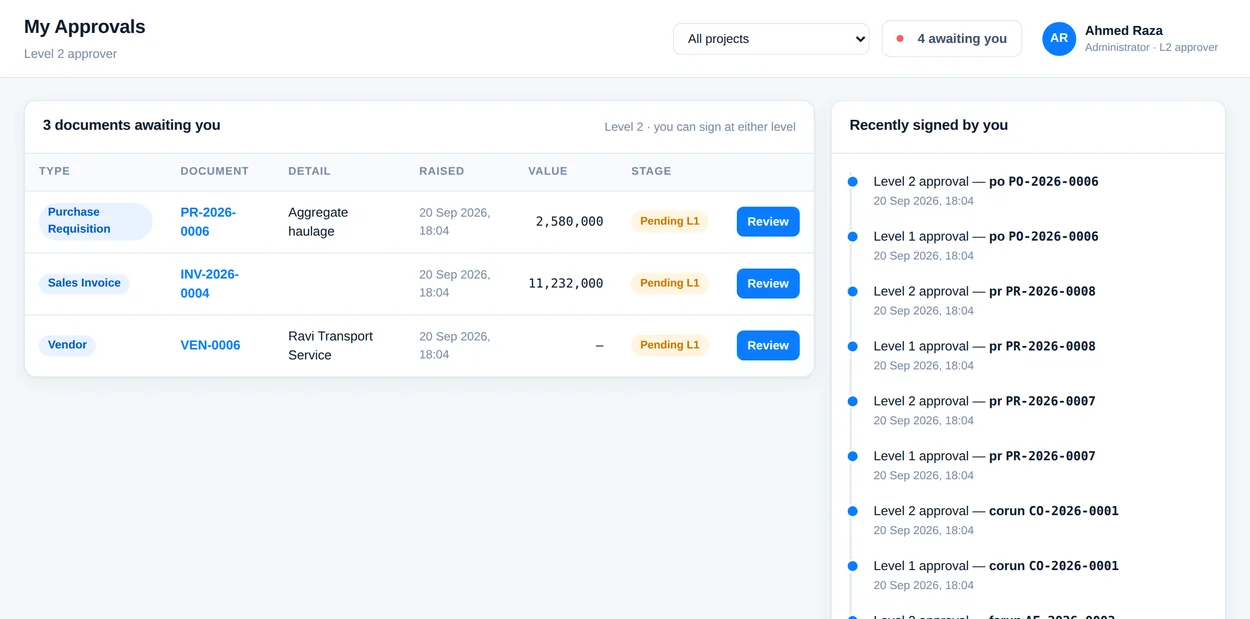Screen dimensions: 1250x619
Task: Open the All projects dropdown
Action: click(771, 39)
